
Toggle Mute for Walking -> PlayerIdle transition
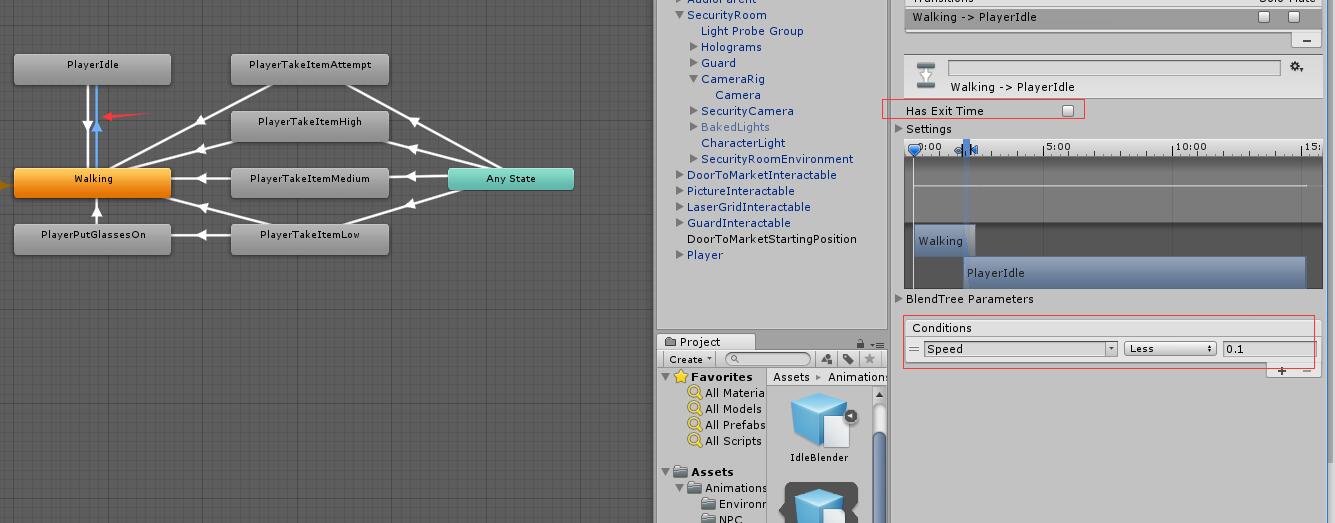coord(1294,17)
